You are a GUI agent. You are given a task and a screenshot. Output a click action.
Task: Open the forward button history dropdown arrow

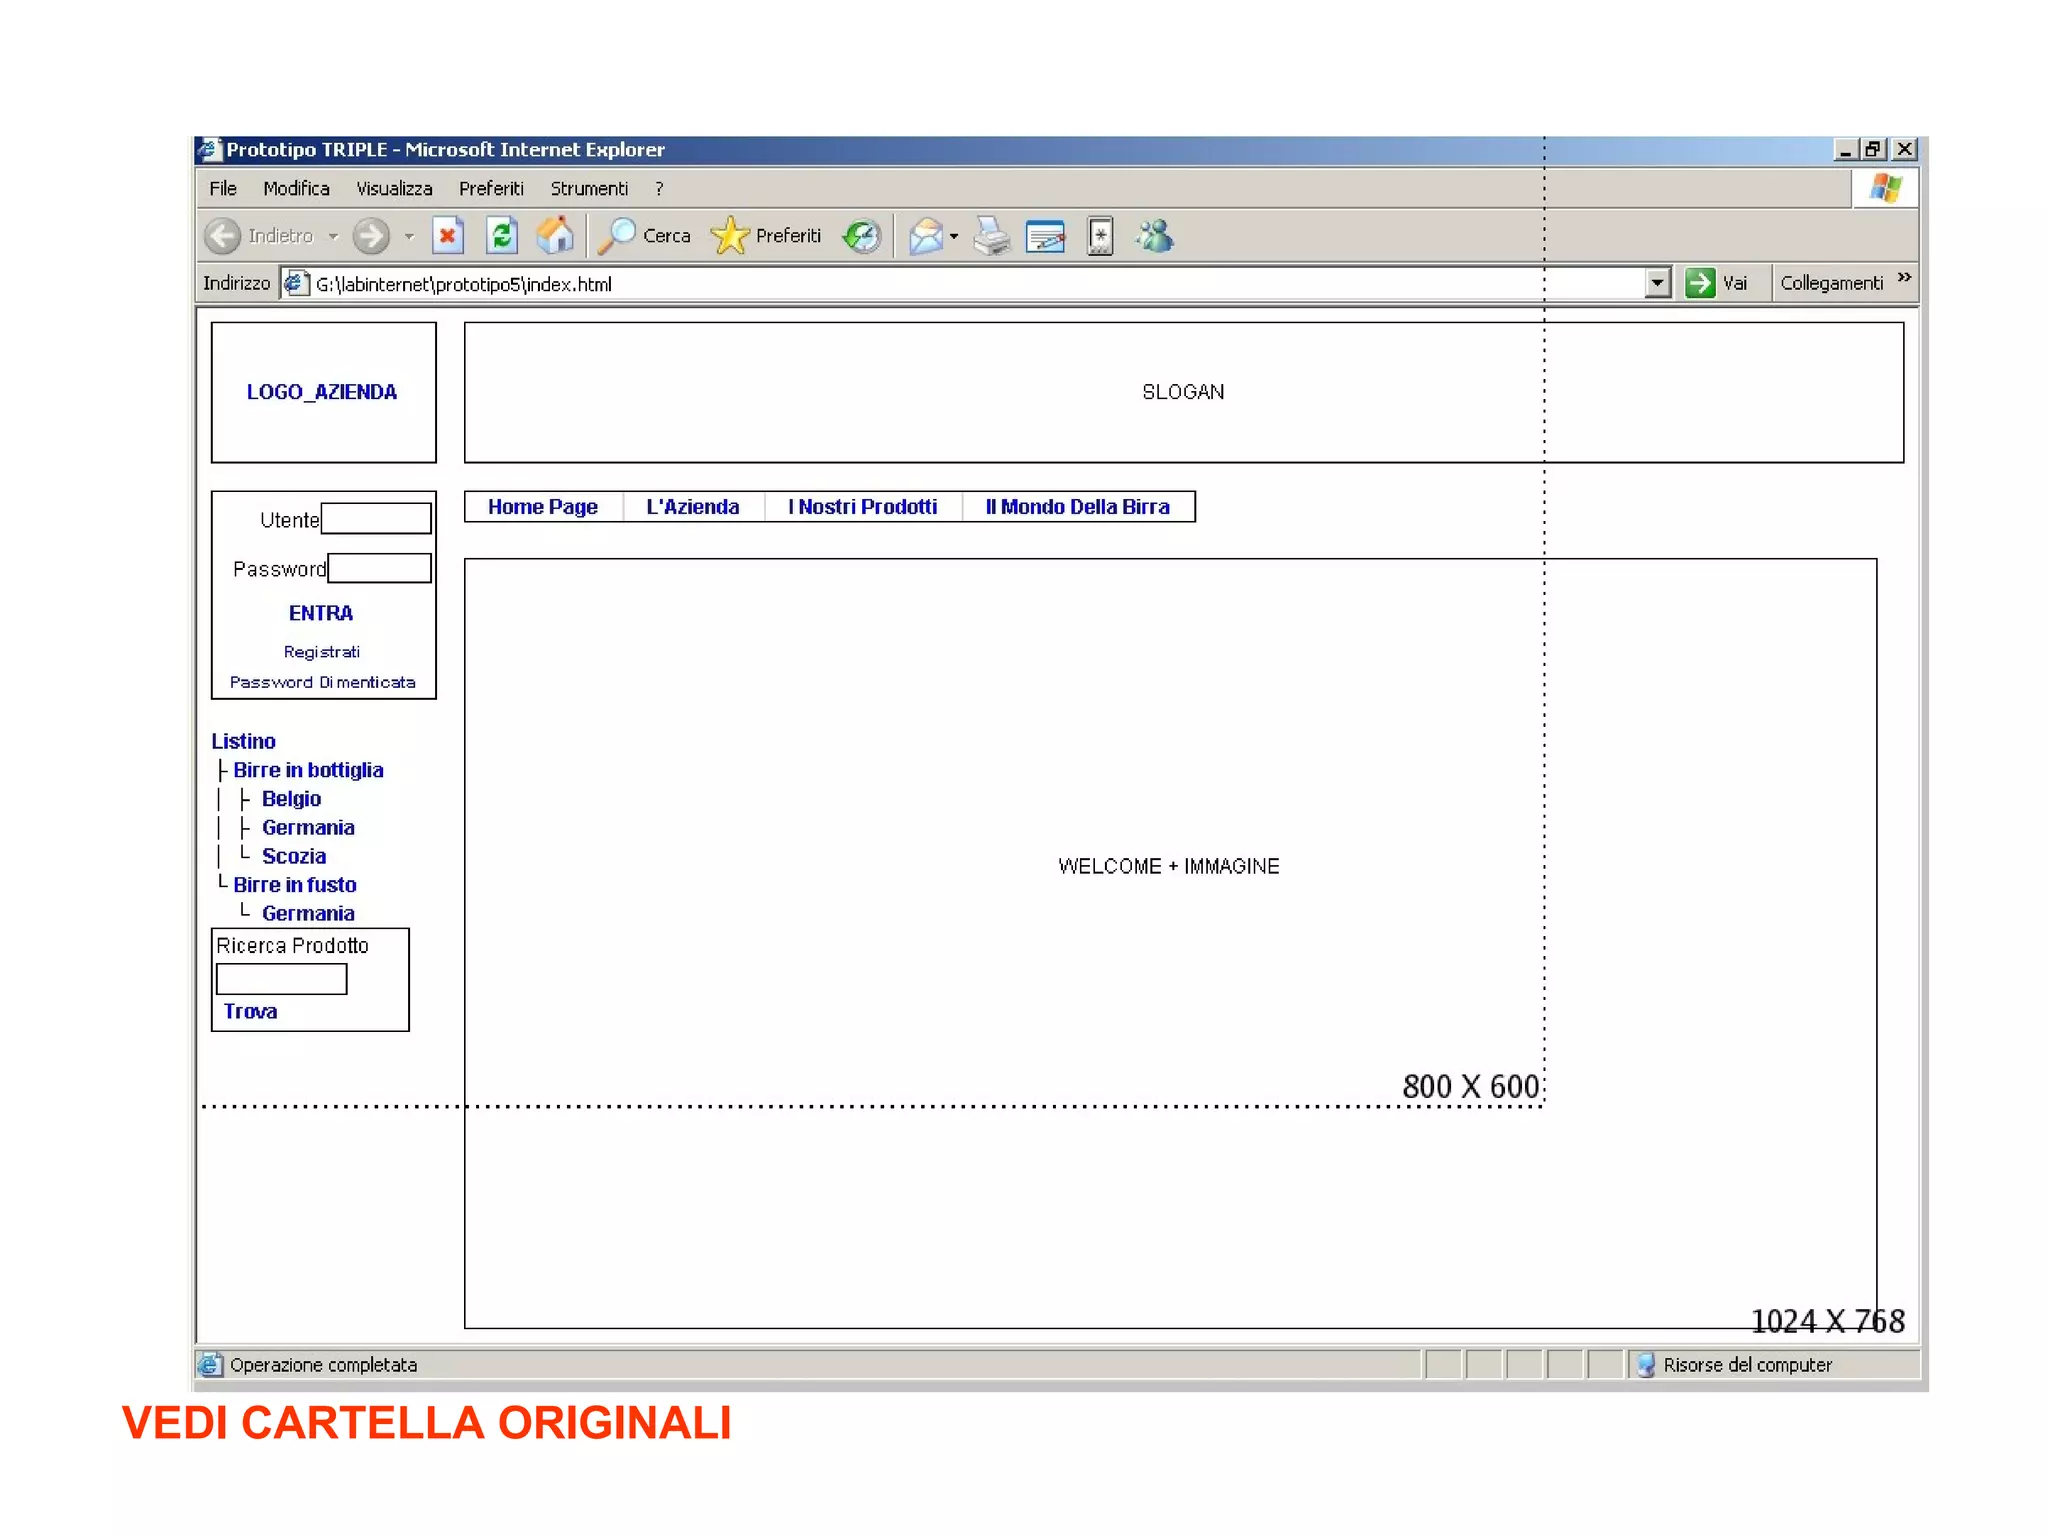pos(409,237)
